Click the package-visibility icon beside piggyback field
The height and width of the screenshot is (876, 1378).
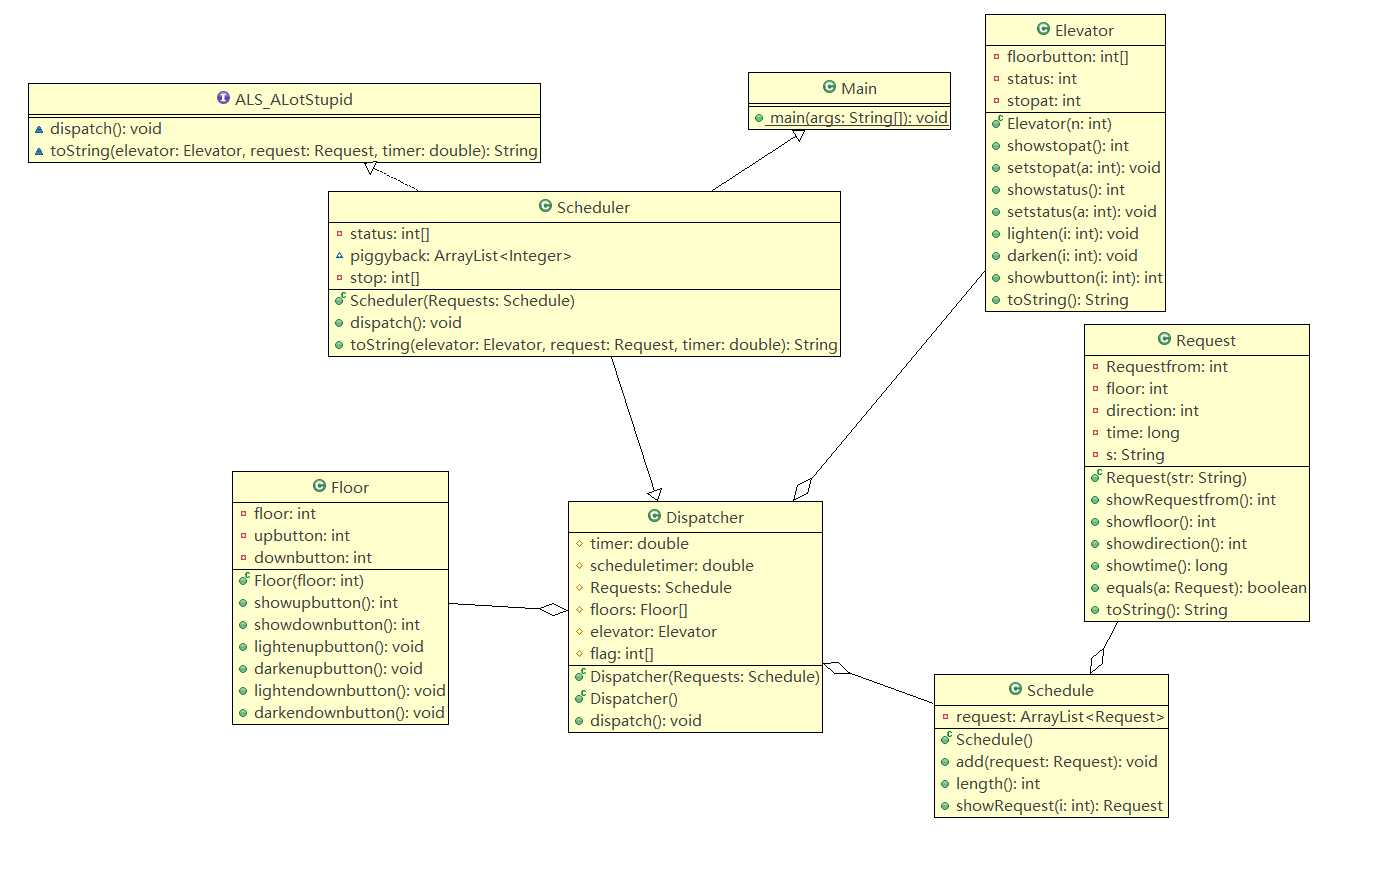point(339,256)
